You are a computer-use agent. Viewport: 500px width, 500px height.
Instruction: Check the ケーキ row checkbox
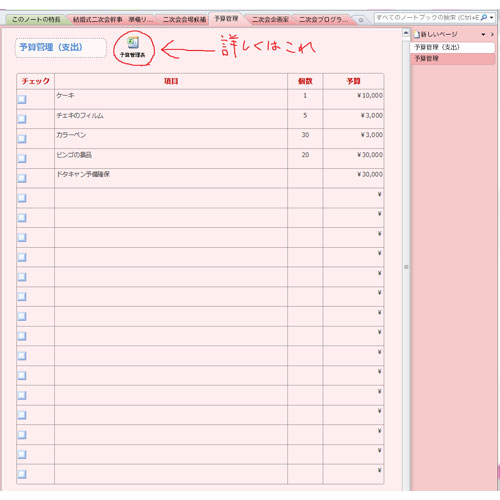(22, 99)
